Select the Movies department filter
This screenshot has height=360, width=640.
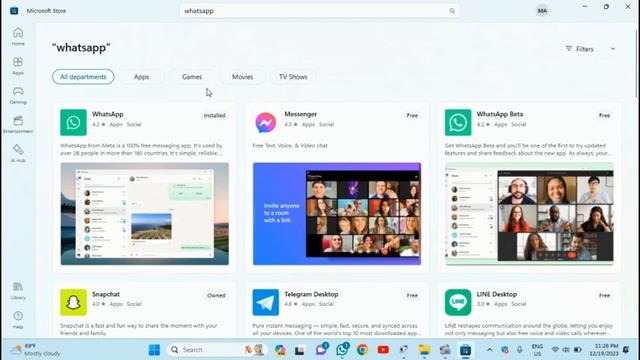(x=242, y=77)
